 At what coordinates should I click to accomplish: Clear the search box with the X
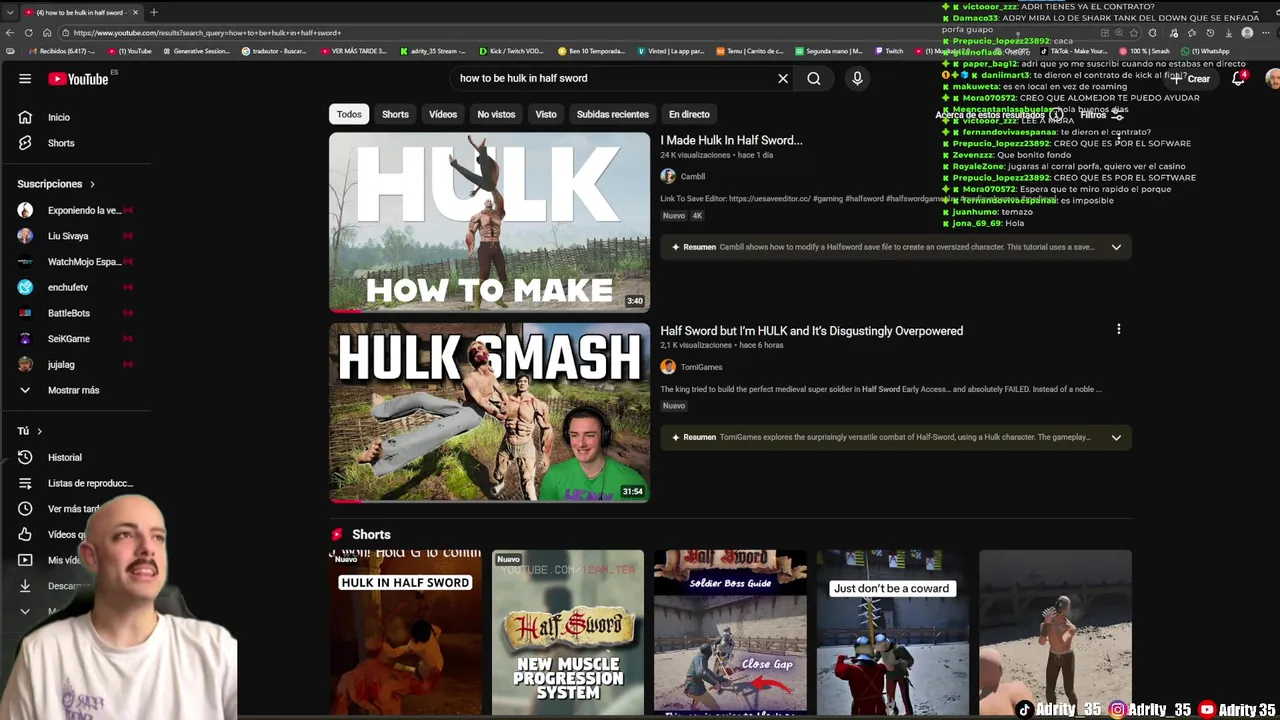pyautogui.click(x=783, y=78)
